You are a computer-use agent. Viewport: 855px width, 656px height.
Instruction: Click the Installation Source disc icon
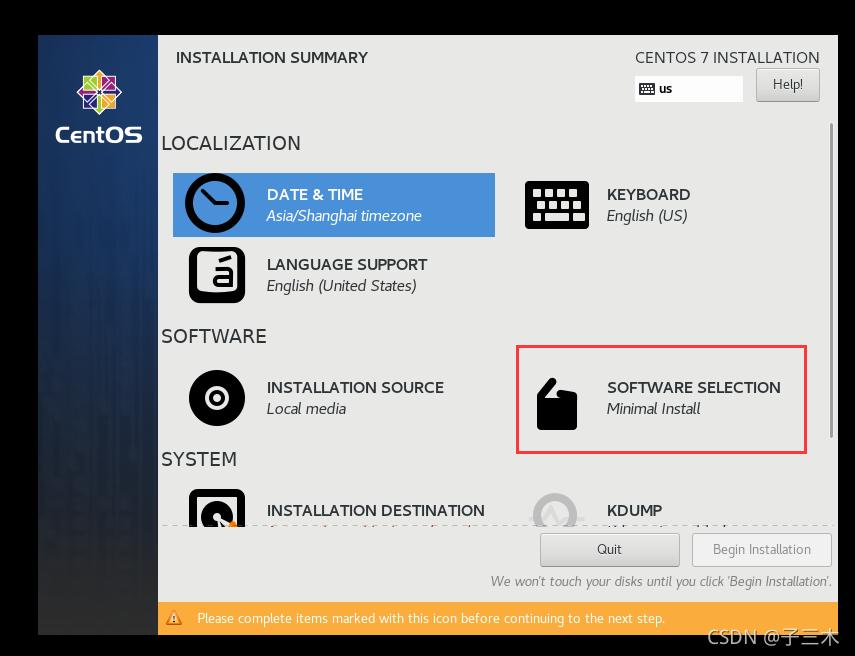(x=216, y=398)
